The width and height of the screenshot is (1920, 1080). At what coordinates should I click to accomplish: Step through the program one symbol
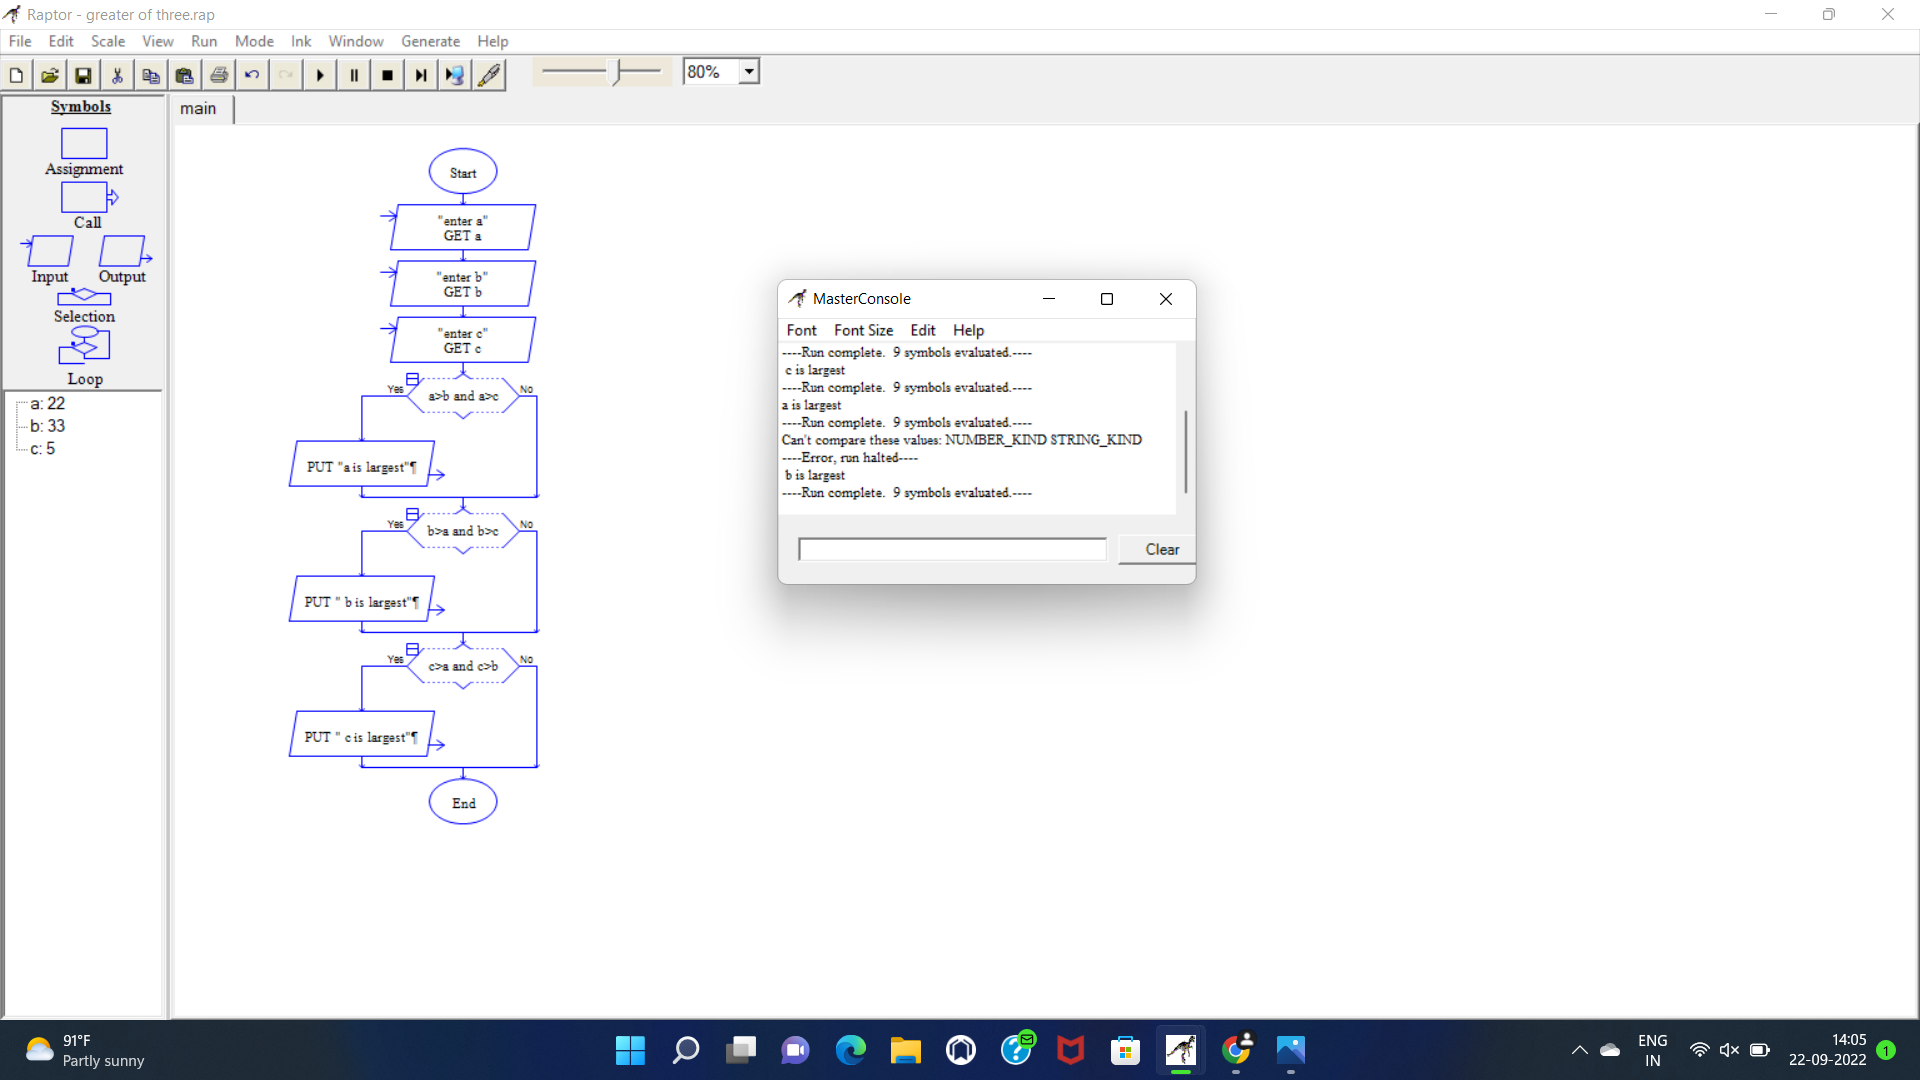click(420, 74)
